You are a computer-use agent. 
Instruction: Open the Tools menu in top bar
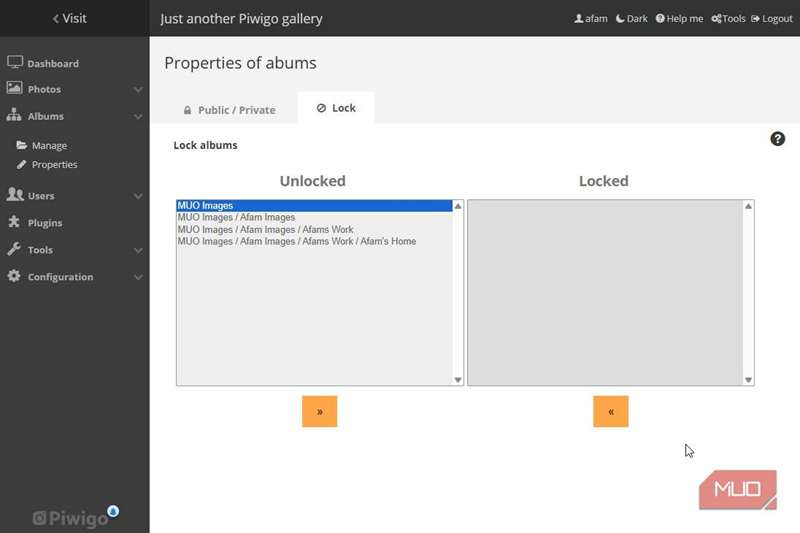(728, 19)
